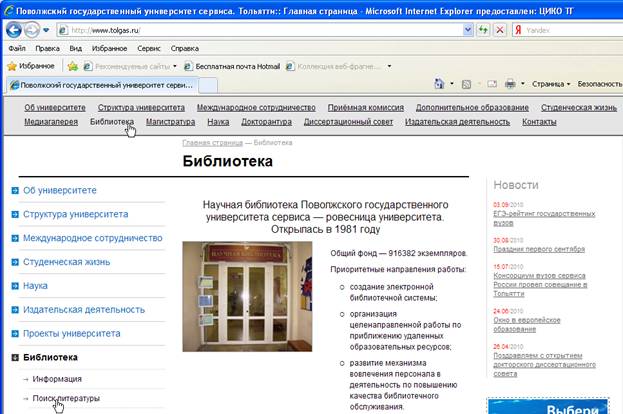The height and width of the screenshot is (414, 623).
Task: Open the Сервис menu
Action: pyautogui.click(x=149, y=48)
